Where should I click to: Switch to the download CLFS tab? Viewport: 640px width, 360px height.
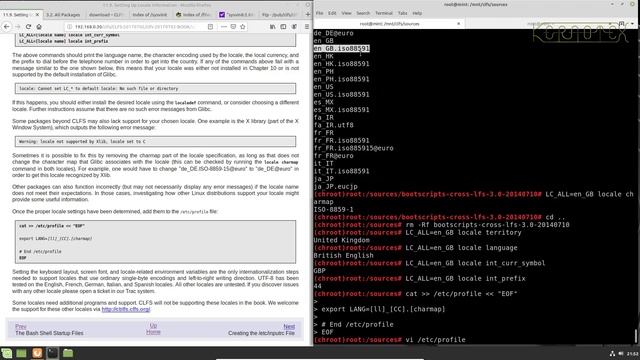click(x=106, y=15)
